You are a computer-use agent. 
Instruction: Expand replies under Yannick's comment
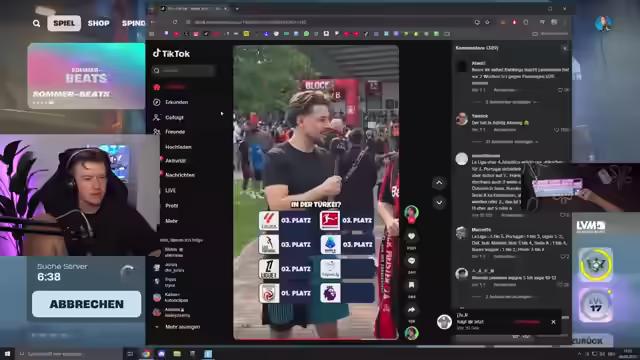tap(510, 142)
